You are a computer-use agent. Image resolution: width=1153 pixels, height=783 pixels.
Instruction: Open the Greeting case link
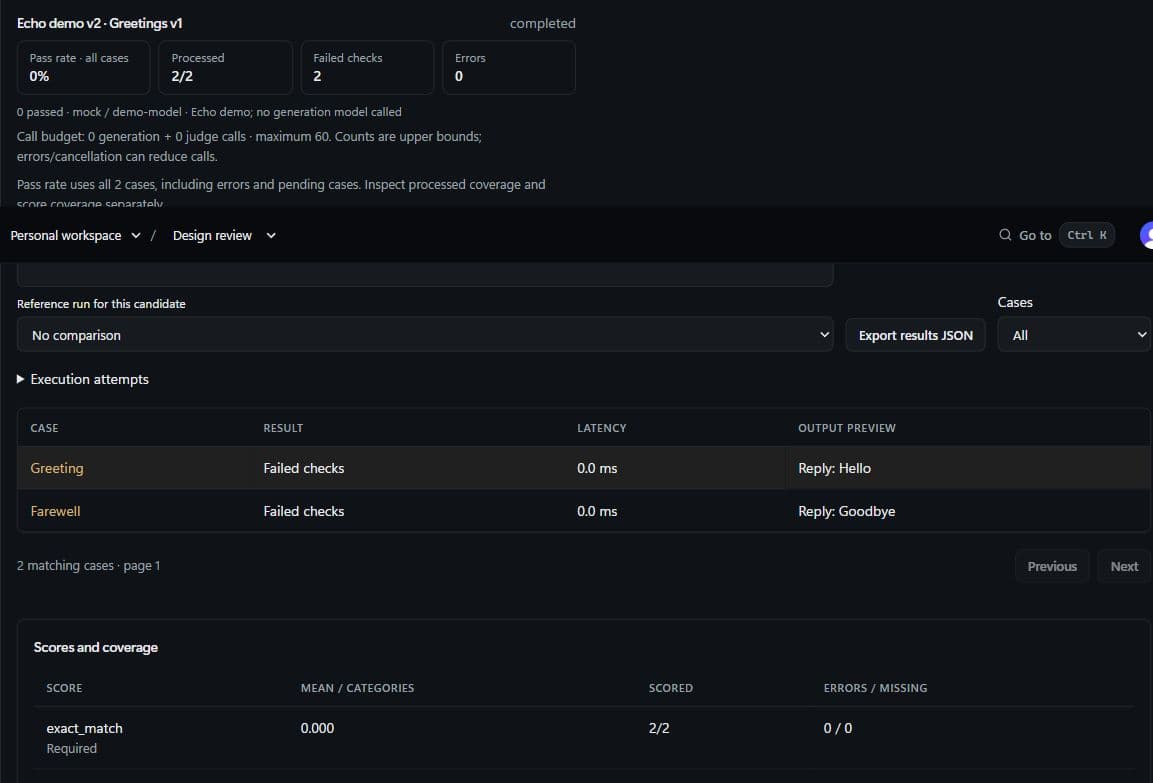tap(57, 468)
